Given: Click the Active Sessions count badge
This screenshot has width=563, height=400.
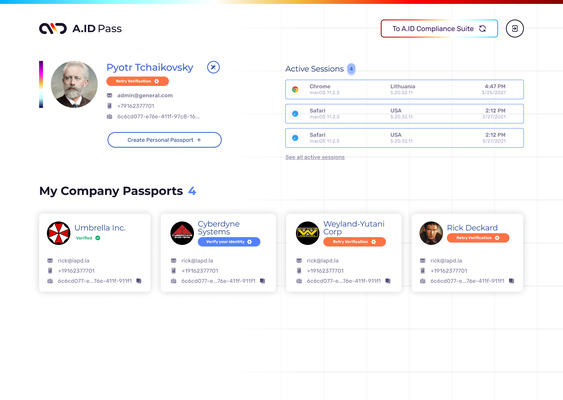Looking at the screenshot, I should pos(351,69).
